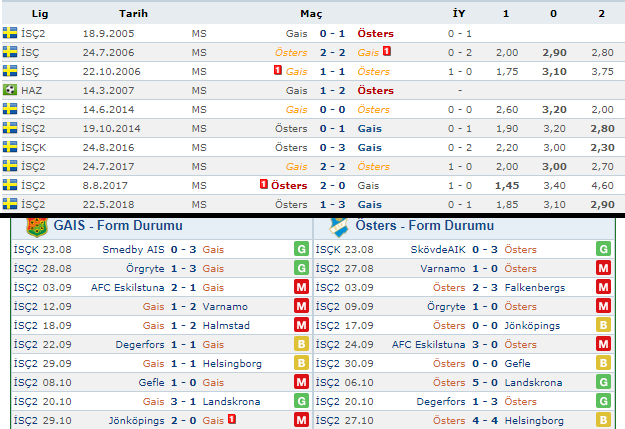This screenshot has width=625, height=429.
Task: Click the football icon on the HAZ row
Action: tap(10, 90)
